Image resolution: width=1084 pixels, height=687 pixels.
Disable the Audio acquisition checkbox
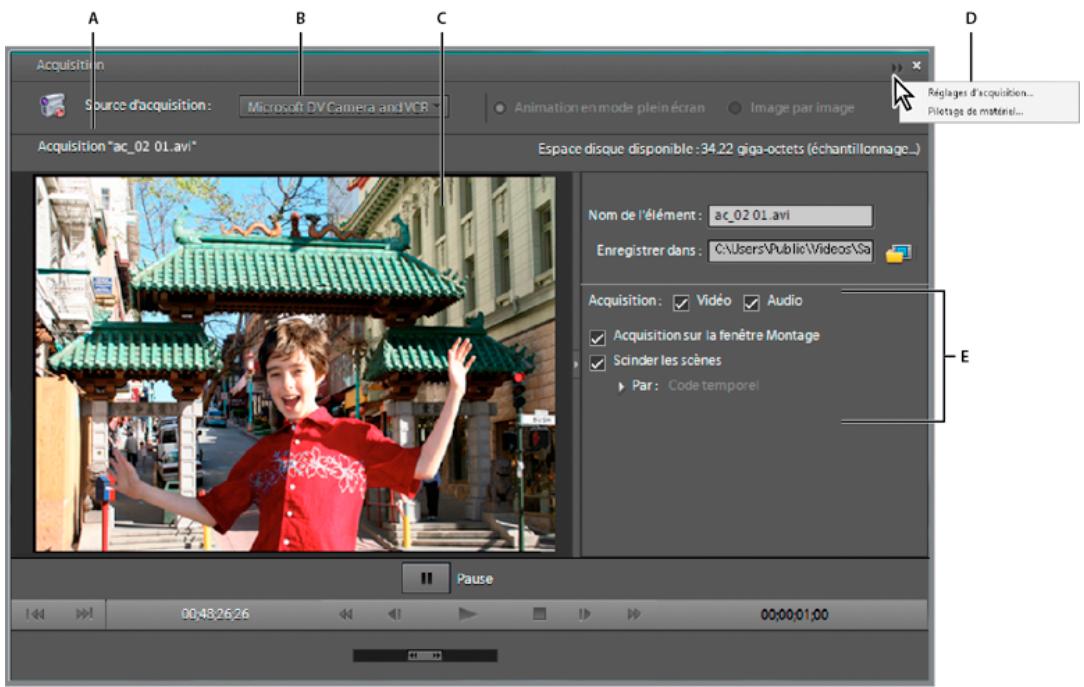click(752, 304)
